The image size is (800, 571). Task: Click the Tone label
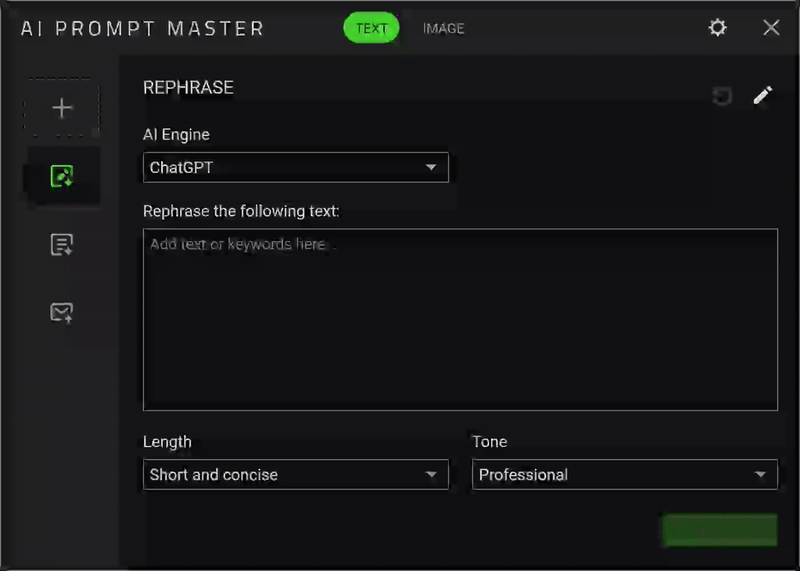[x=490, y=442]
